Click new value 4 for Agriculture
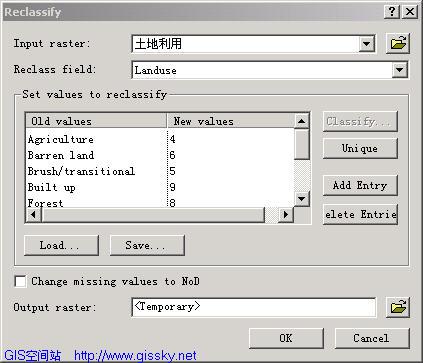Viewport: 423px width, 363px height. (172, 139)
